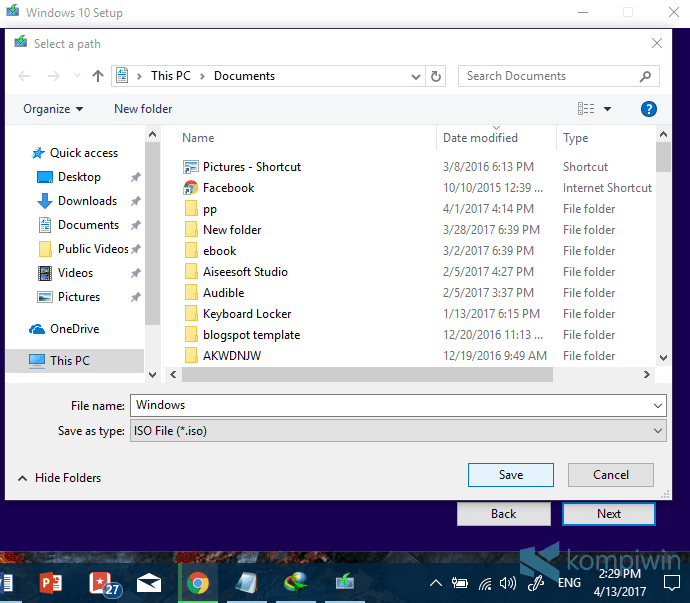Click horizontal scrollbar of file list

367,375
